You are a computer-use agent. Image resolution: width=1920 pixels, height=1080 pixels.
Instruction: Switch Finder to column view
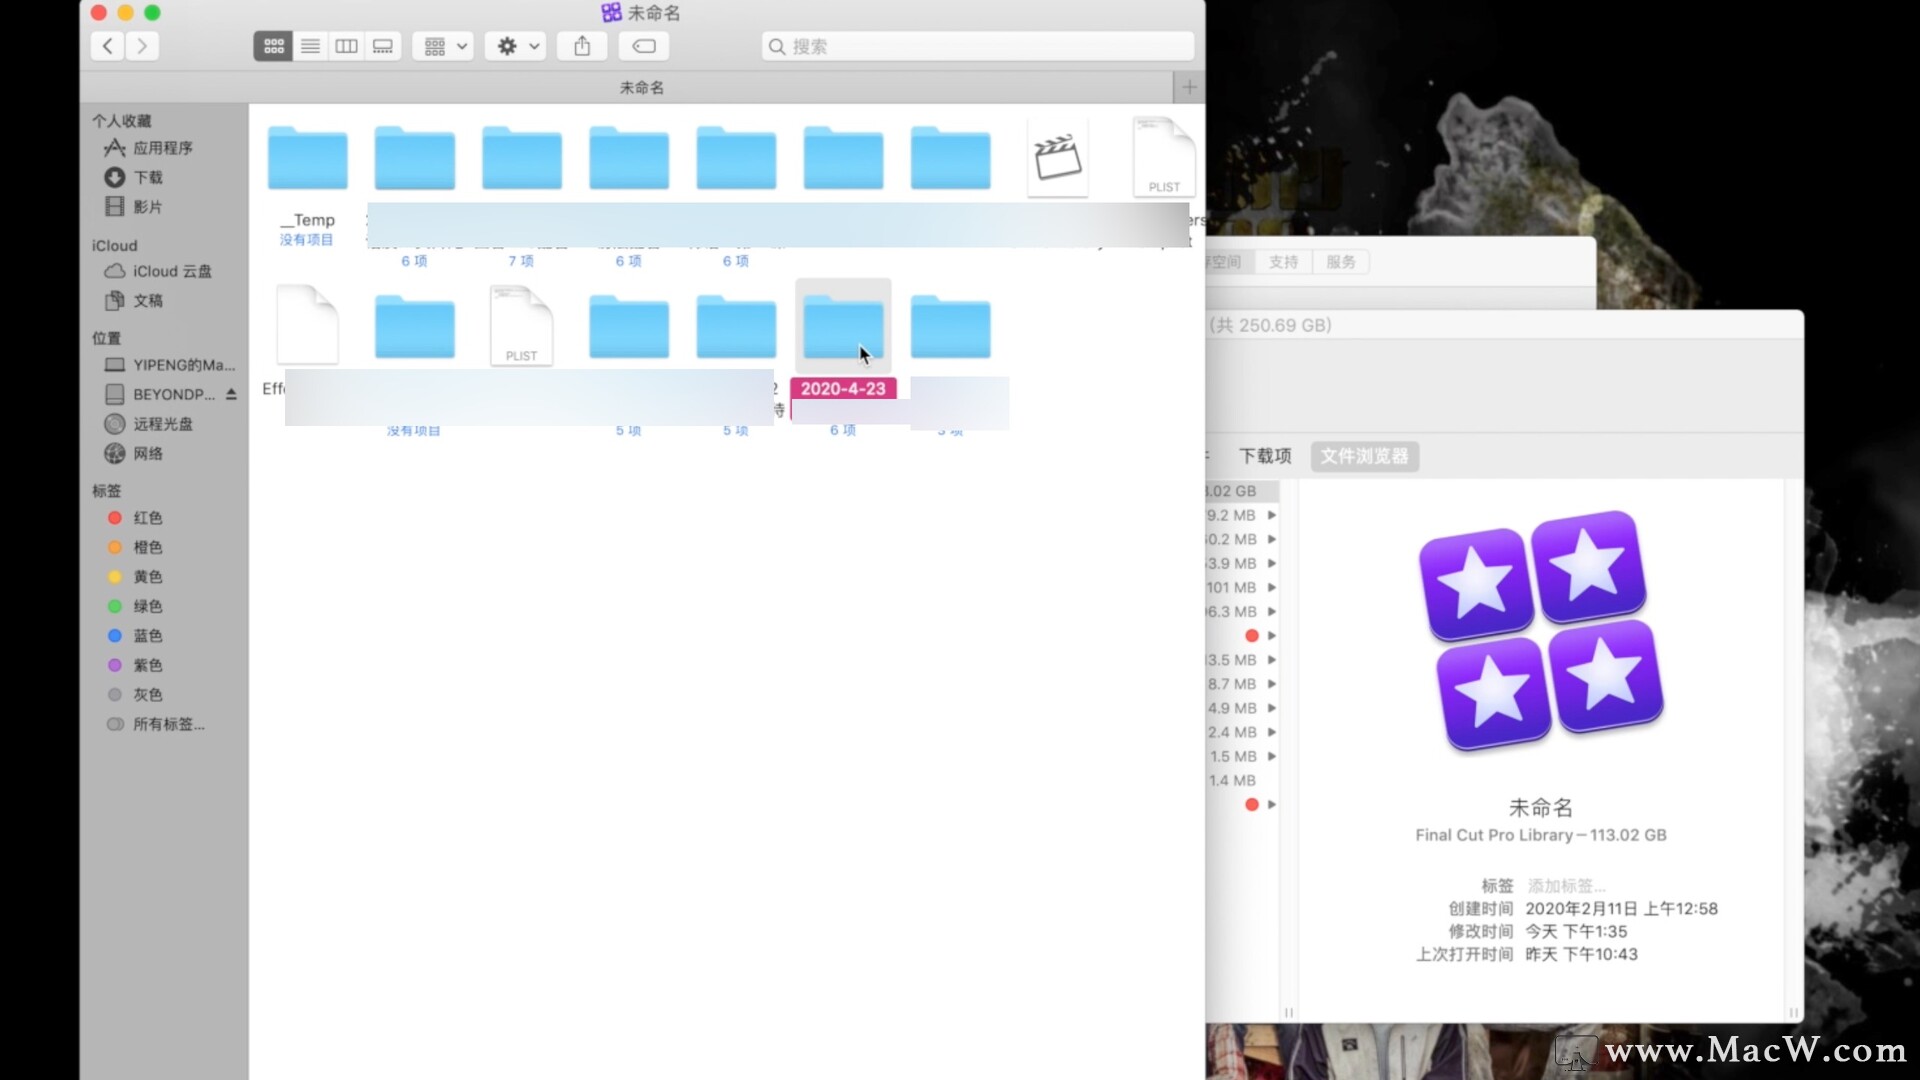point(346,46)
